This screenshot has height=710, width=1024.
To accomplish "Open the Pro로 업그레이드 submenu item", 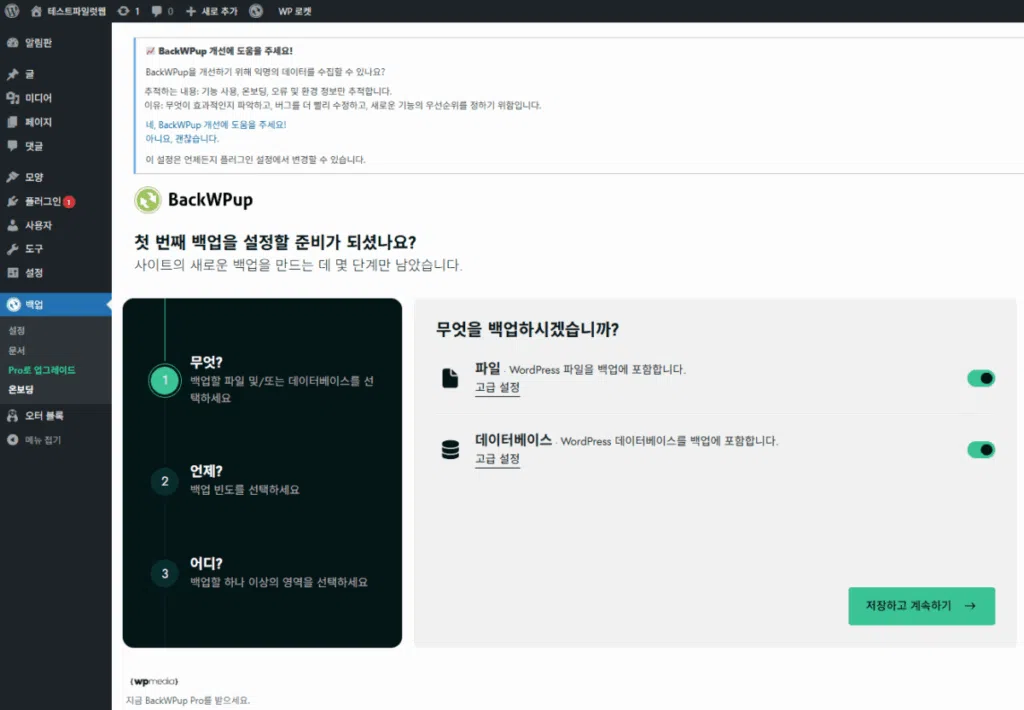I will click(x=41, y=370).
